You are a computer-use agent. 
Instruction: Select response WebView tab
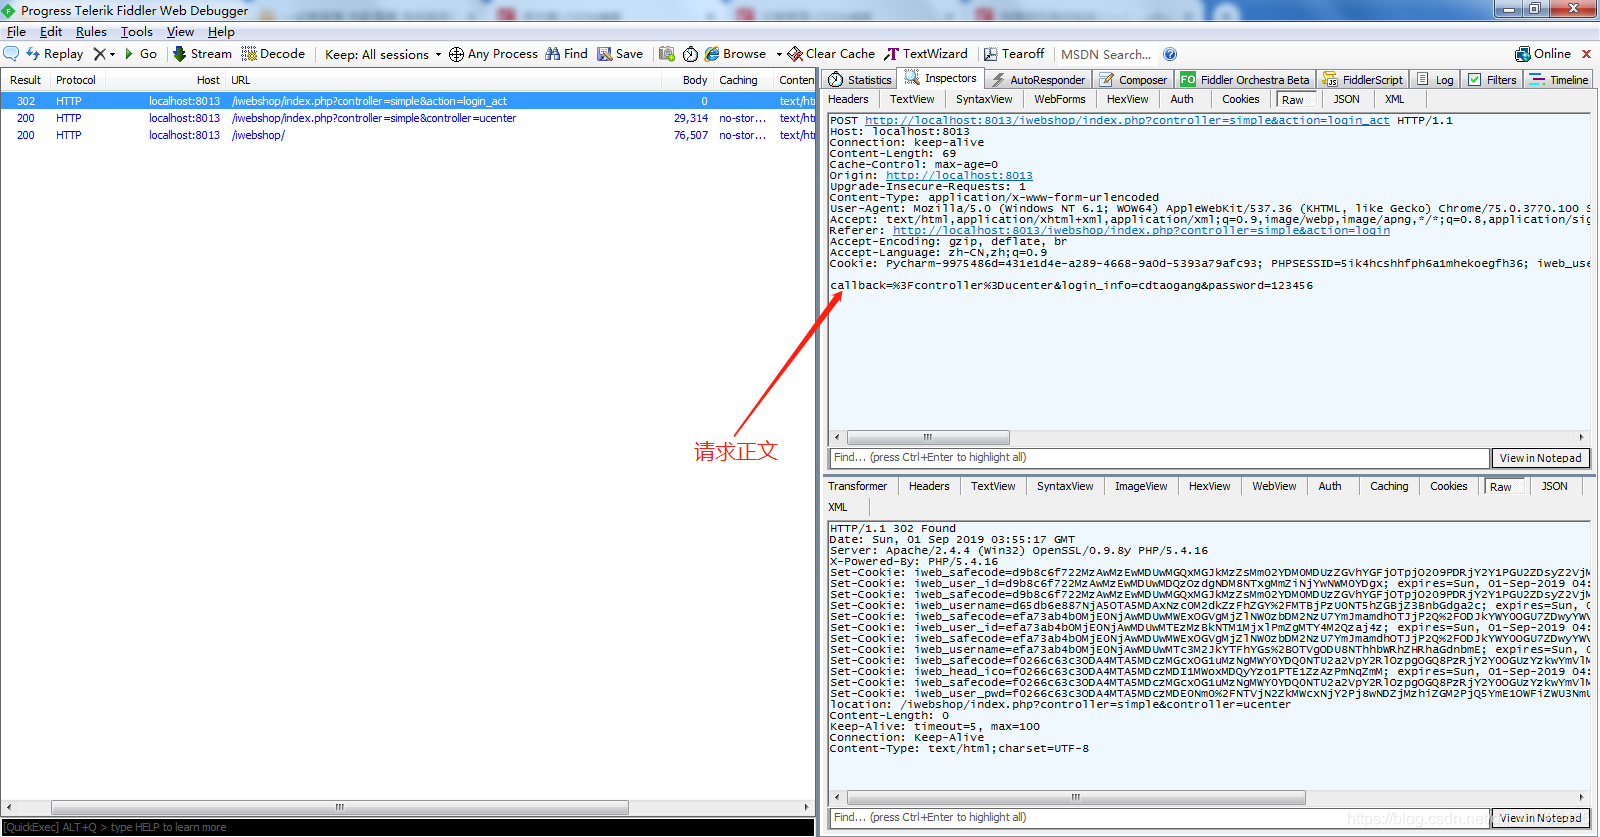click(x=1274, y=486)
